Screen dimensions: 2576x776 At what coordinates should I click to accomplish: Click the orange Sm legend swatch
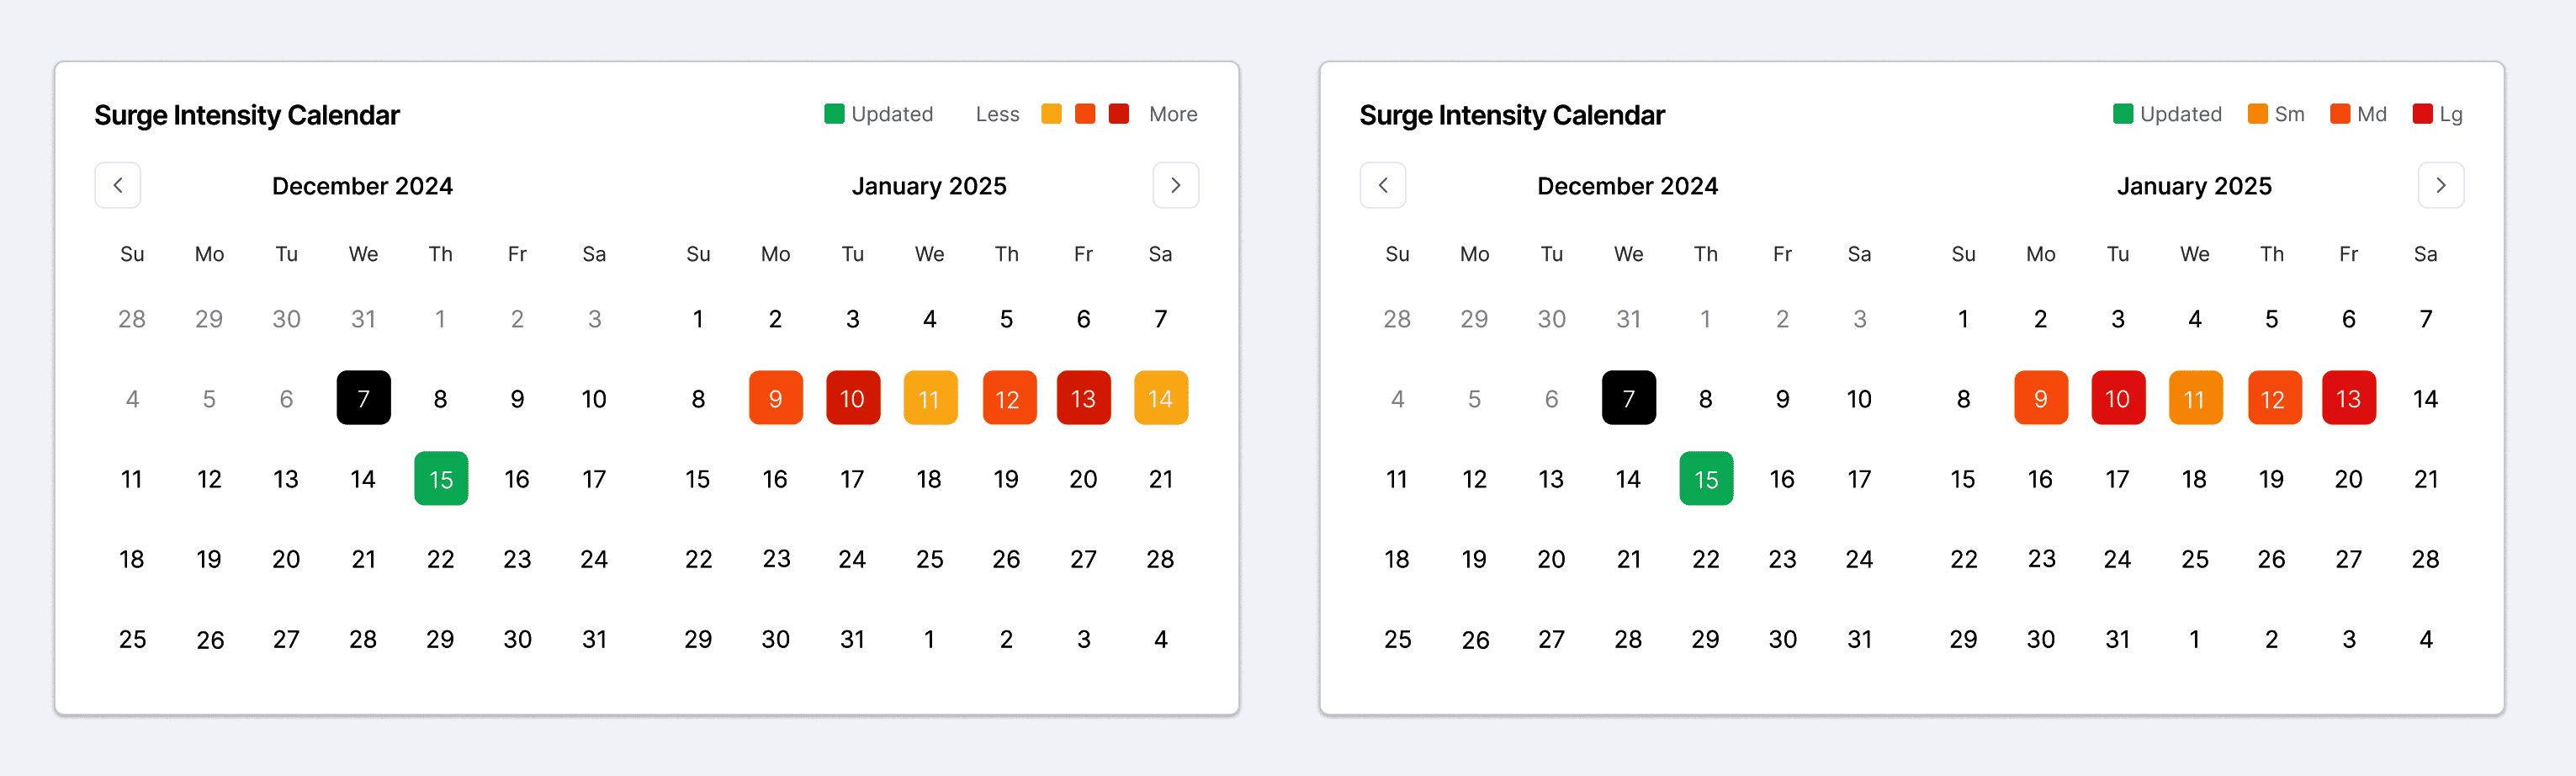coord(2257,114)
